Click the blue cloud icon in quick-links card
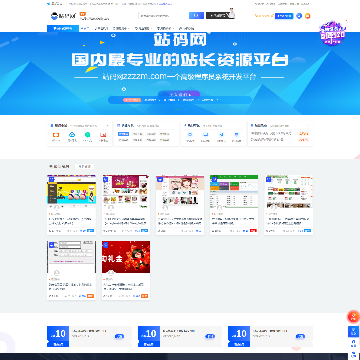This screenshot has height=360, width=360. pos(72,135)
